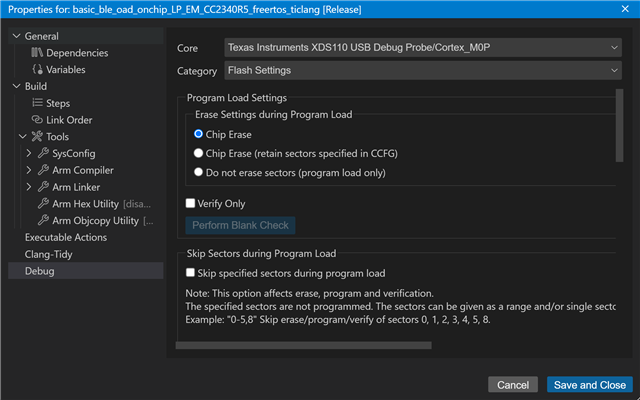Image resolution: width=640 pixels, height=400 pixels.
Task: Click the Arm Compiler wrench icon
Action: (43, 170)
